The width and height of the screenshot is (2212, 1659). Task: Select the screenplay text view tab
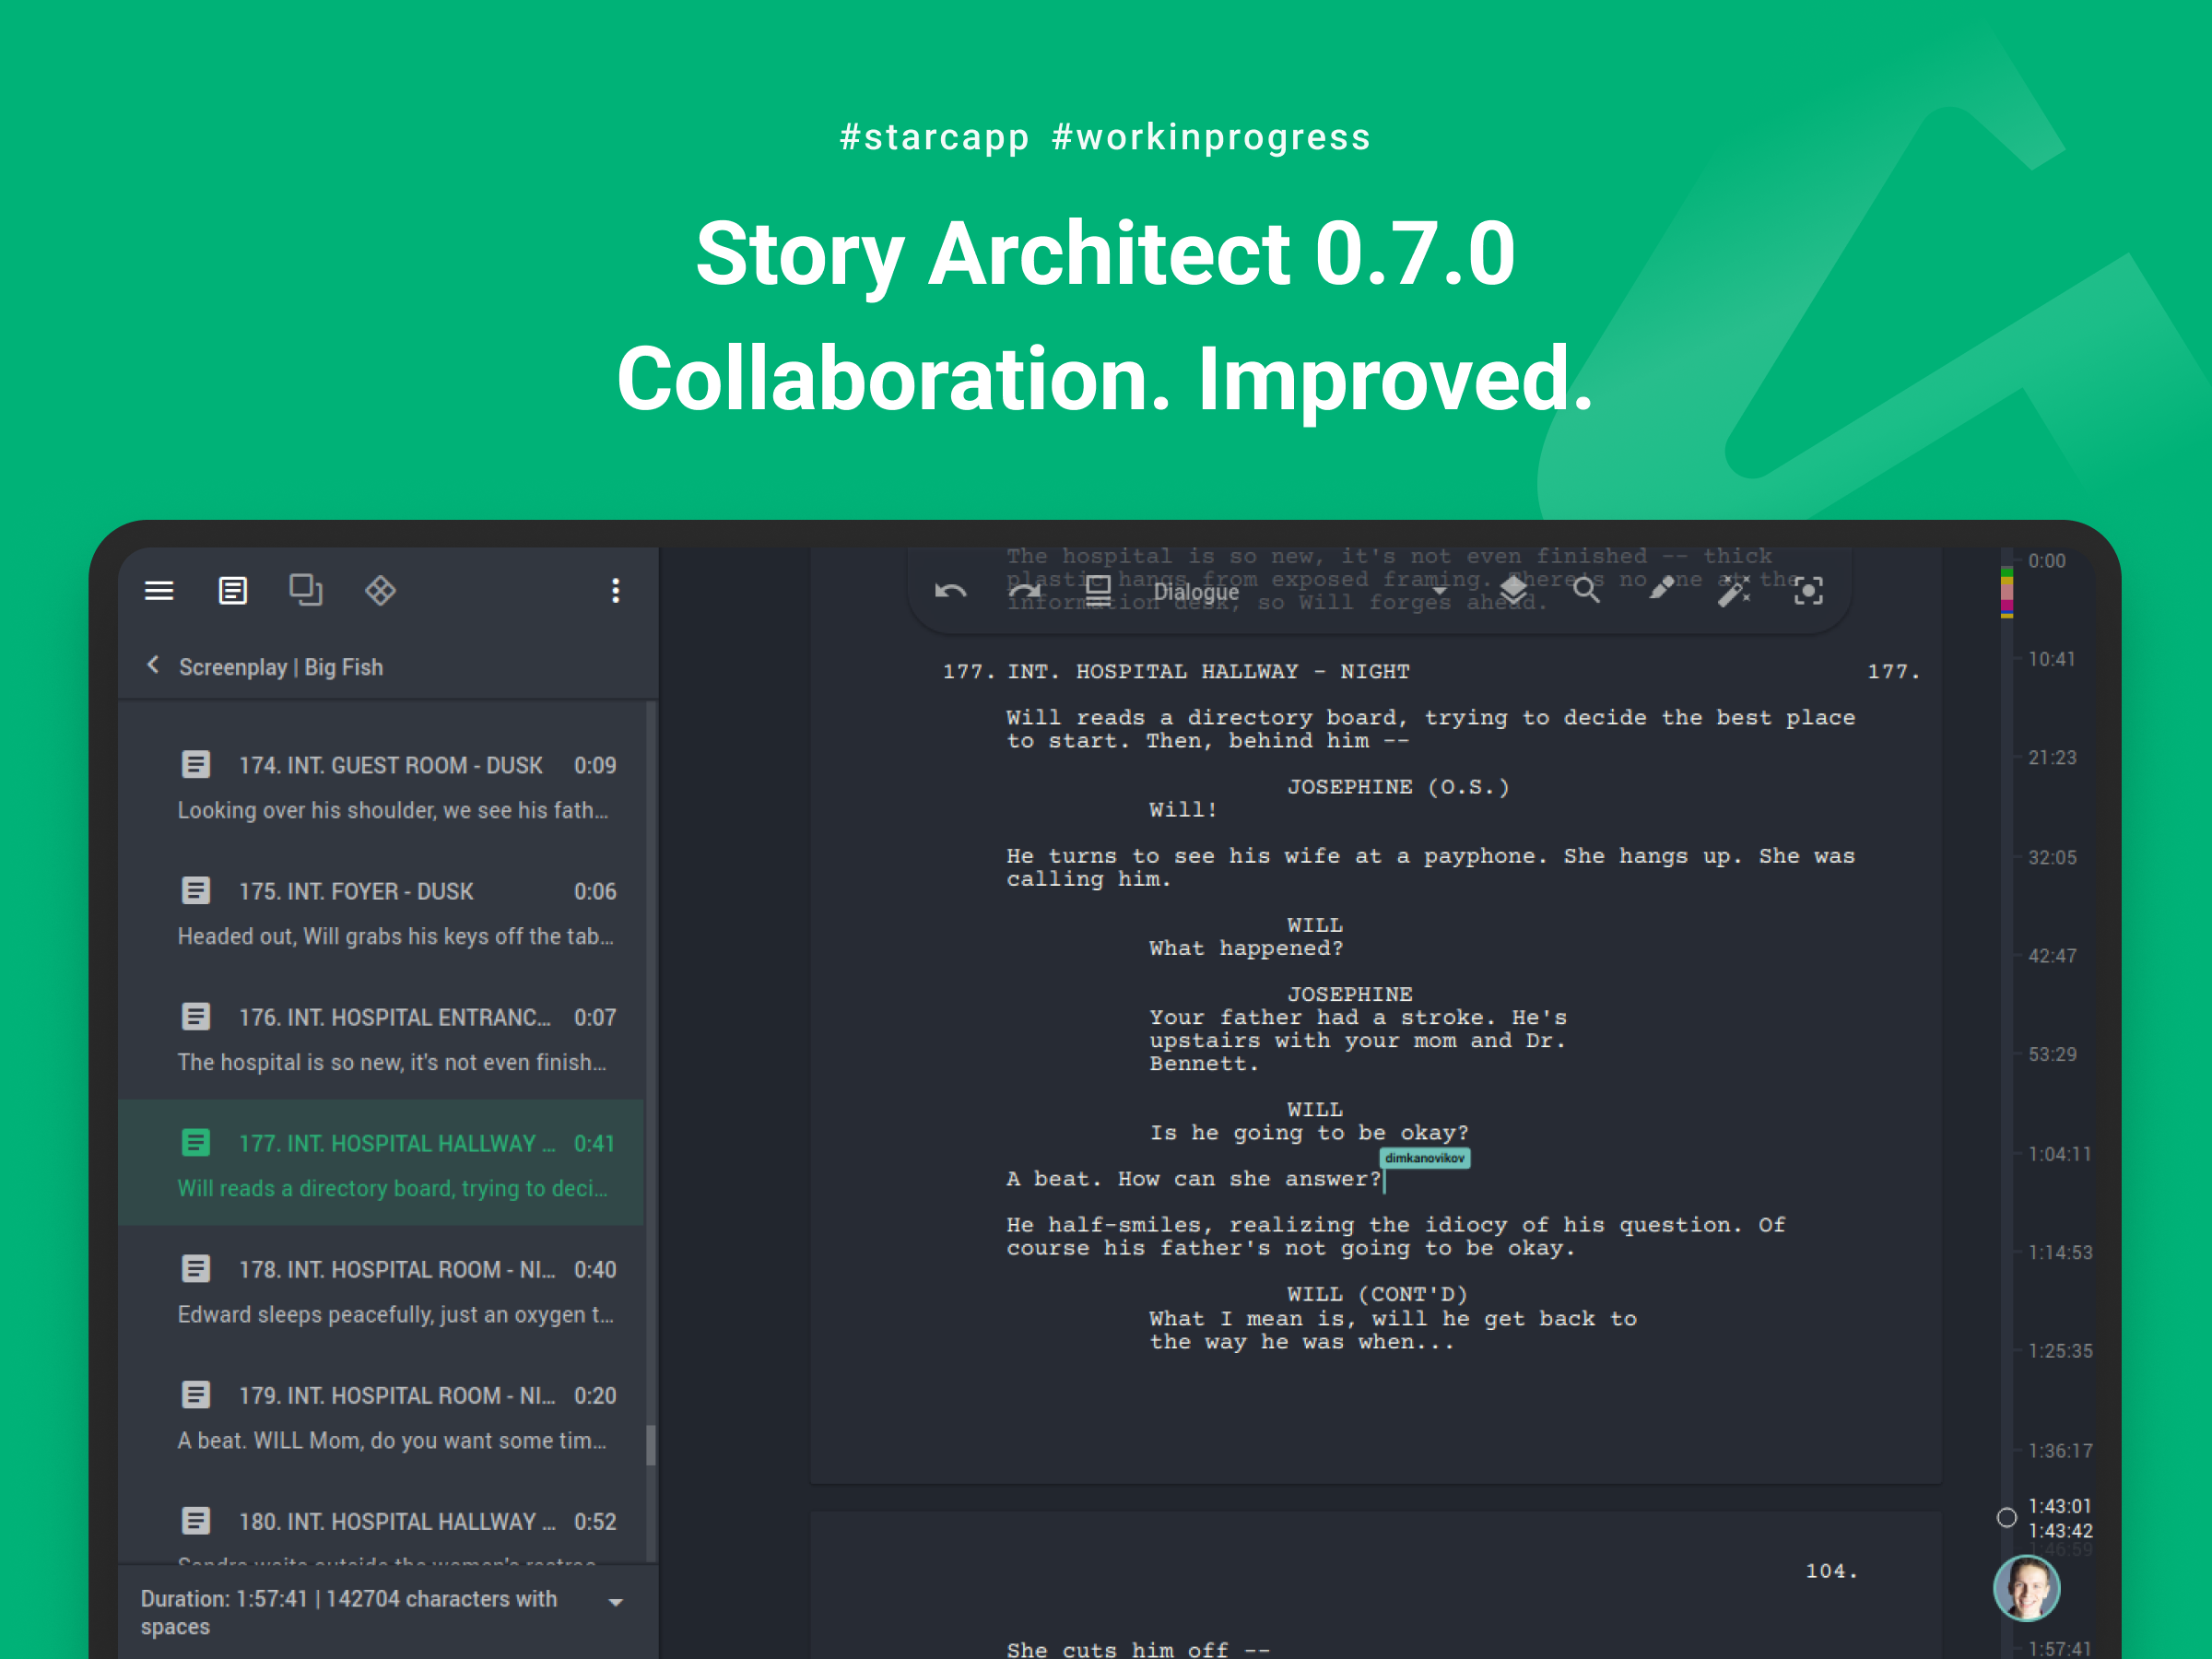232,591
